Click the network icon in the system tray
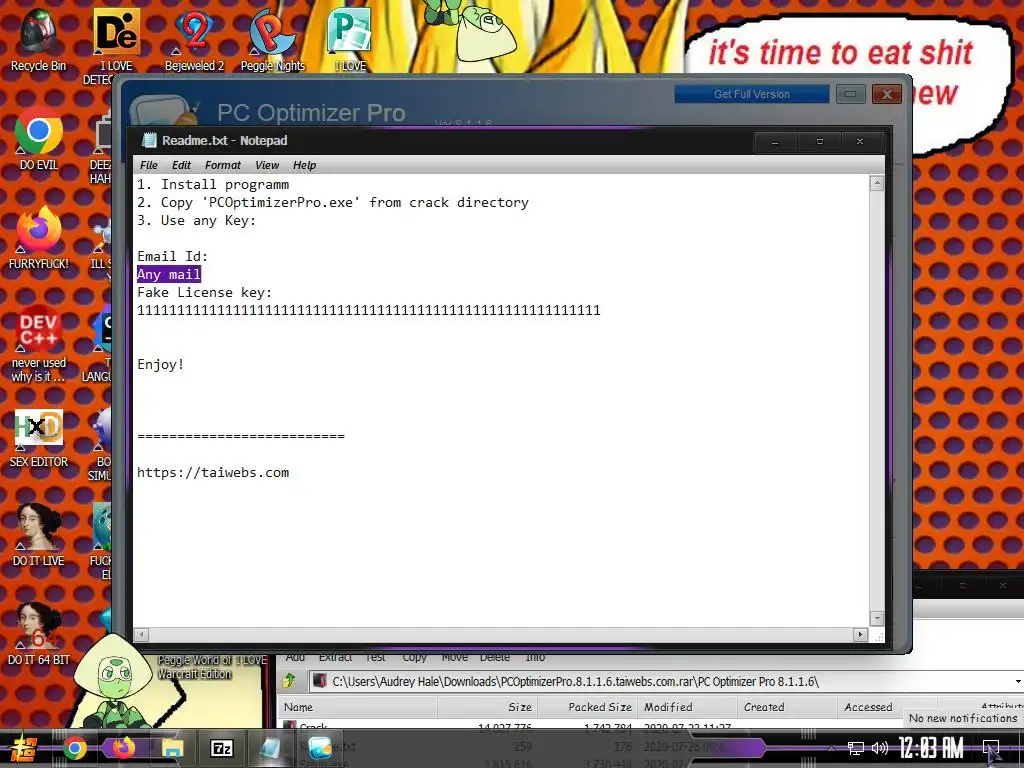Viewport: 1024px width, 768px height. coord(856,748)
